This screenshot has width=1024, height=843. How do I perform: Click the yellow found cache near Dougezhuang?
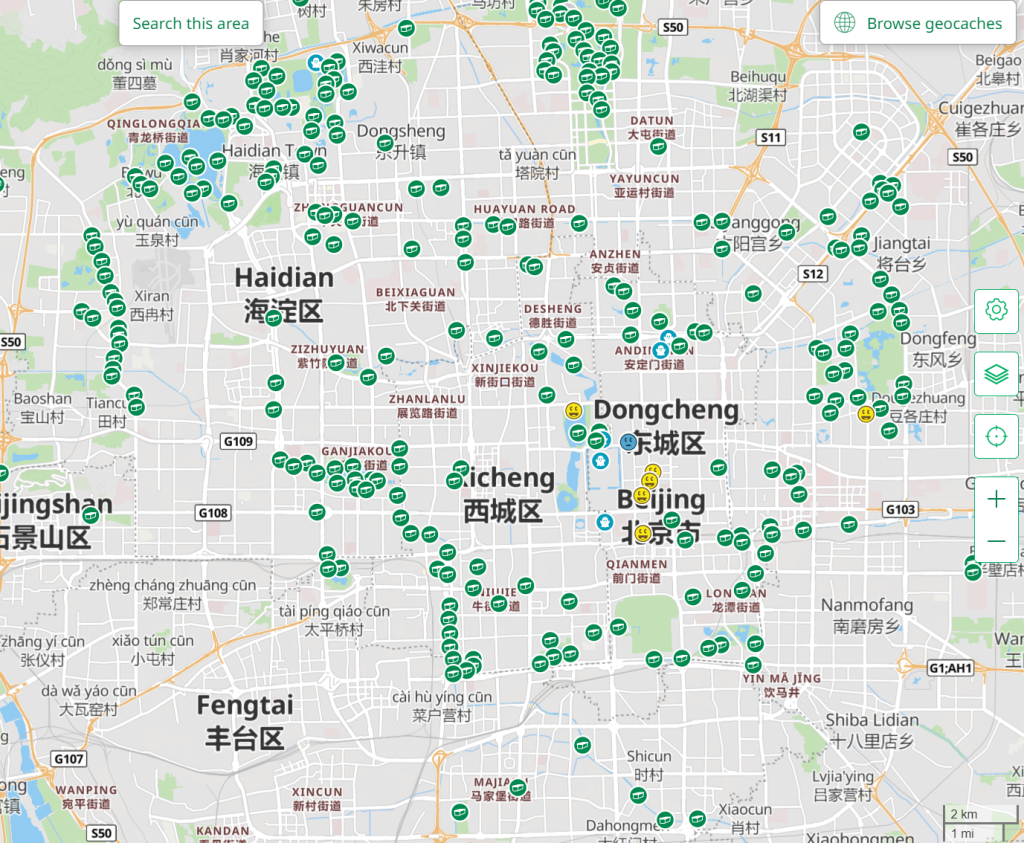[864, 413]
